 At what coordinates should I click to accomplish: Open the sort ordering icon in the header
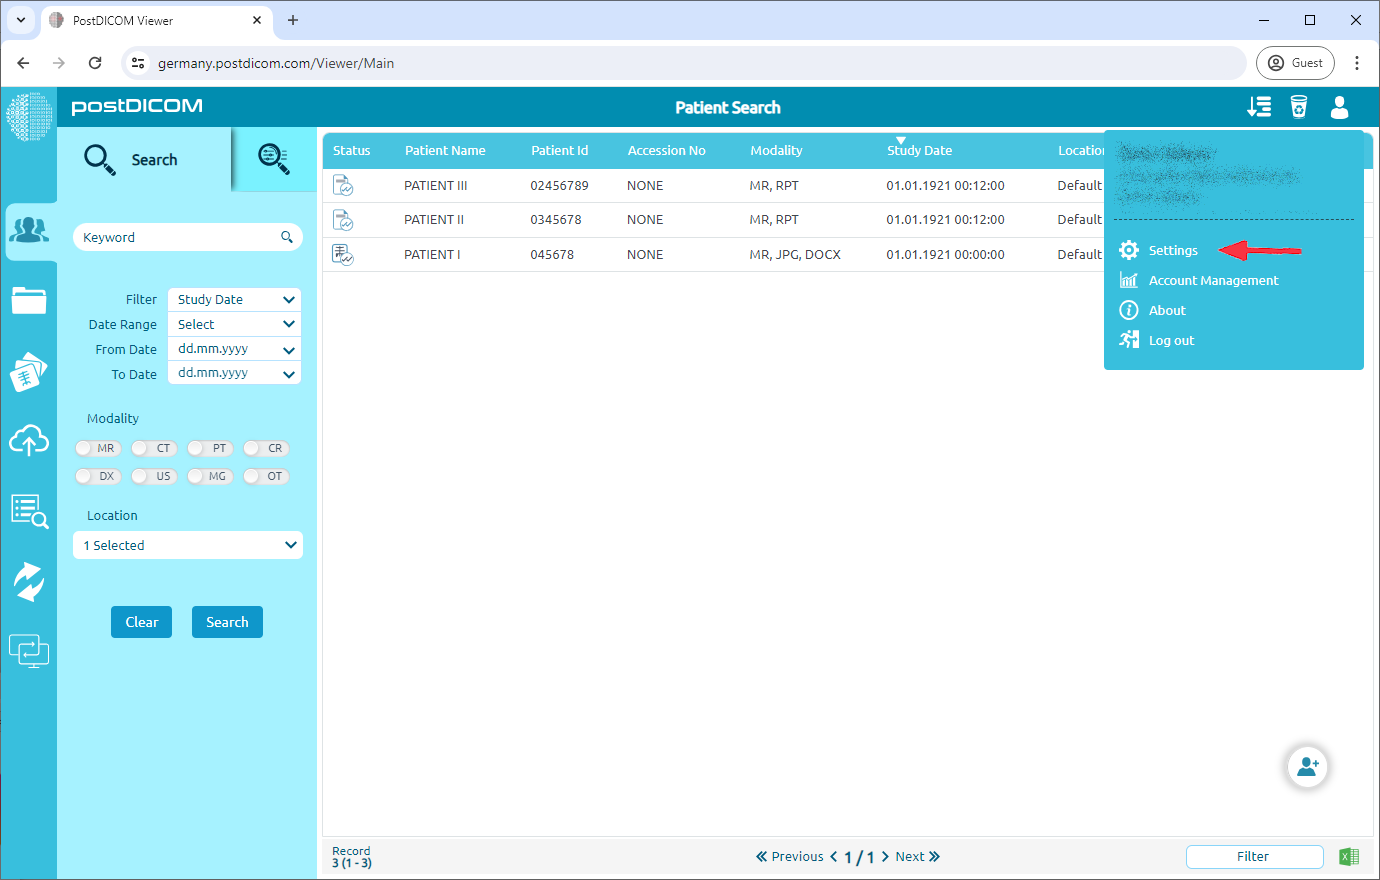coord(1259,107)
